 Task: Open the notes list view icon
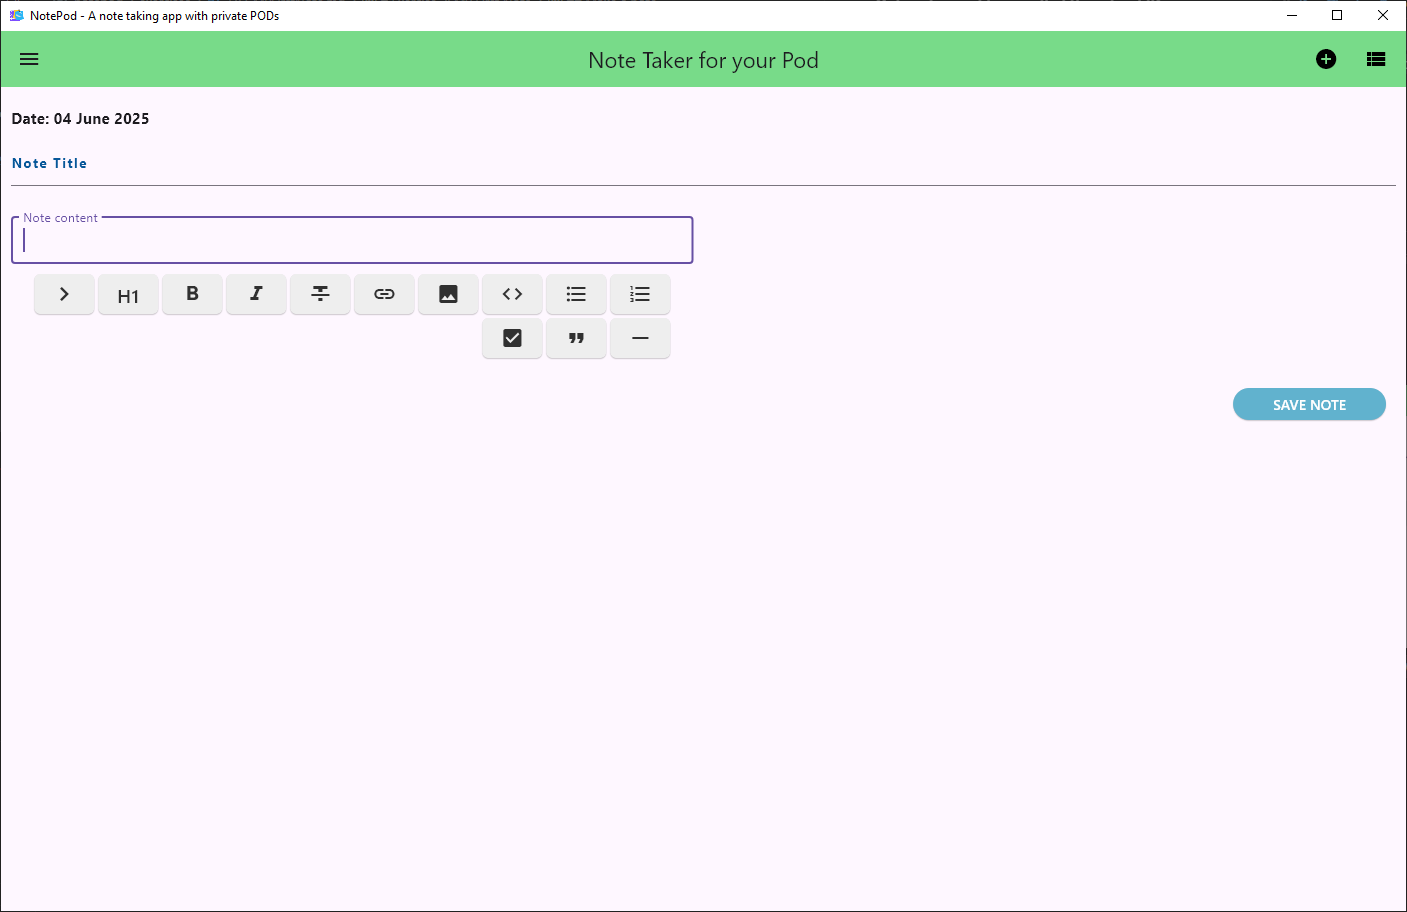click(1376, 59)
